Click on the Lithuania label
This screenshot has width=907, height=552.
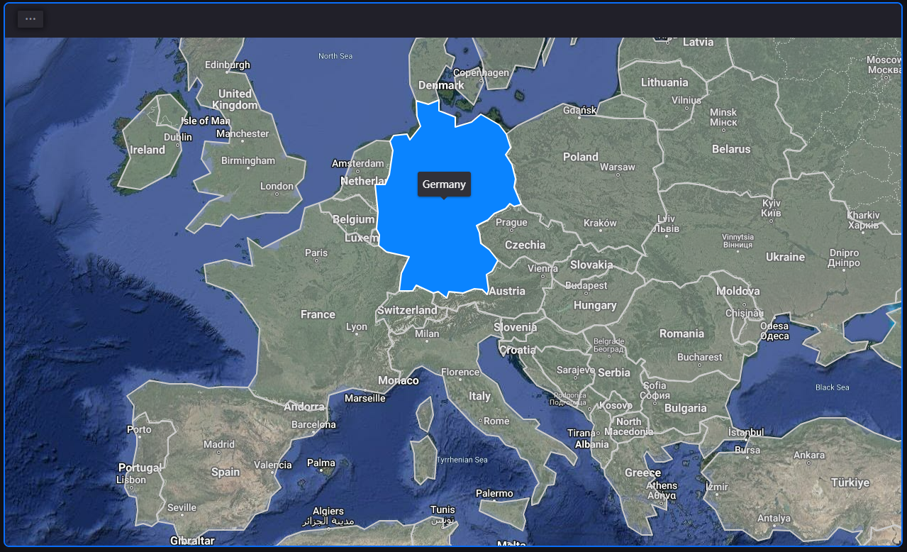coord(665,82)
